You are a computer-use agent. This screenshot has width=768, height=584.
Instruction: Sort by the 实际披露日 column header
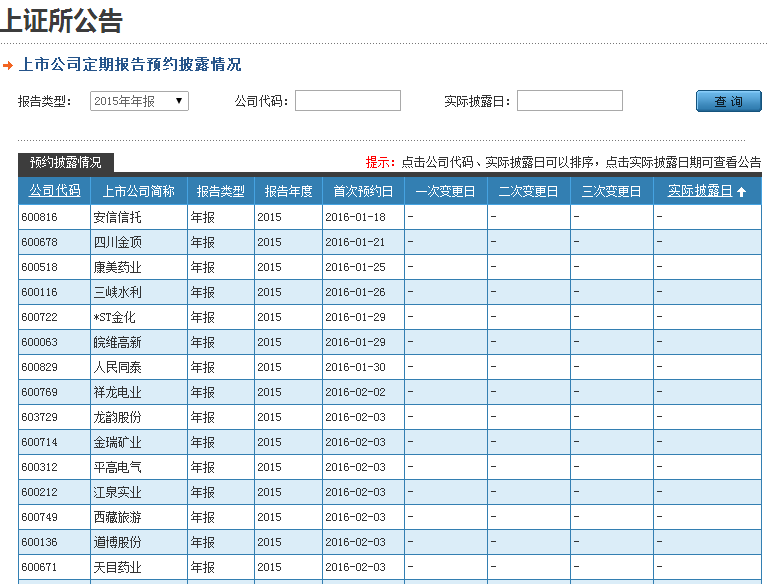pyautogui.click(x=700, y=191)
